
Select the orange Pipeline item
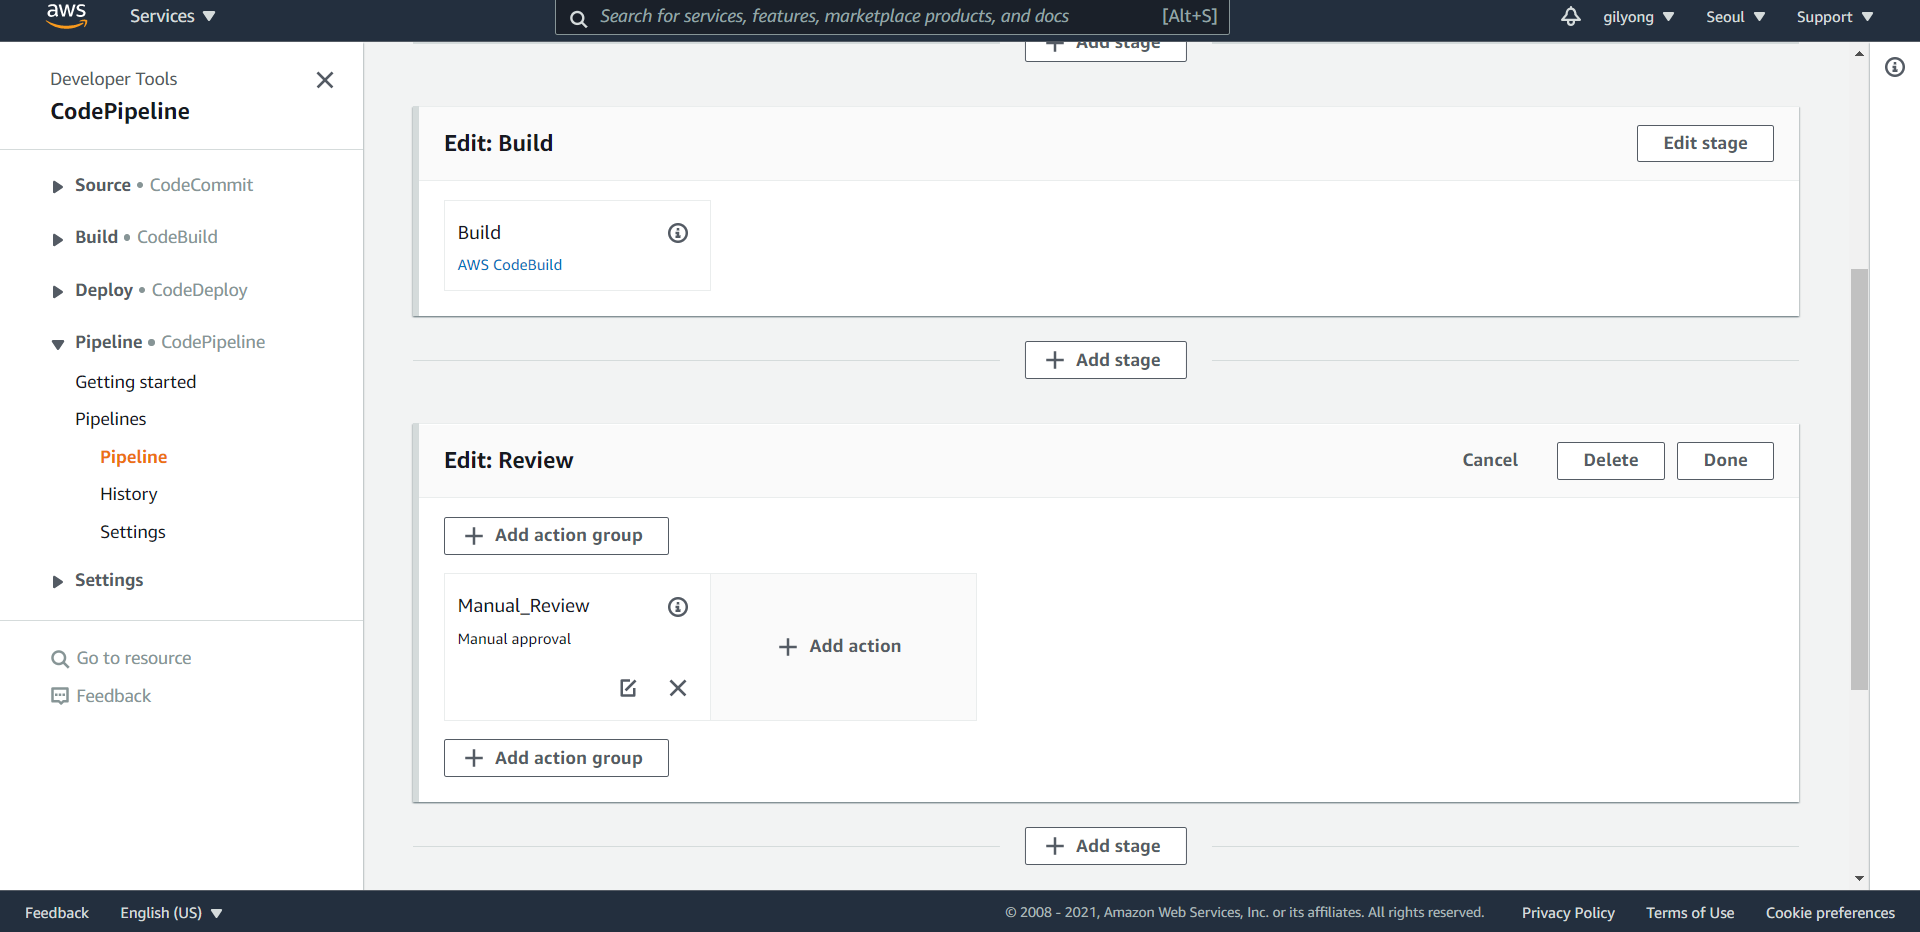click(133, 457)
